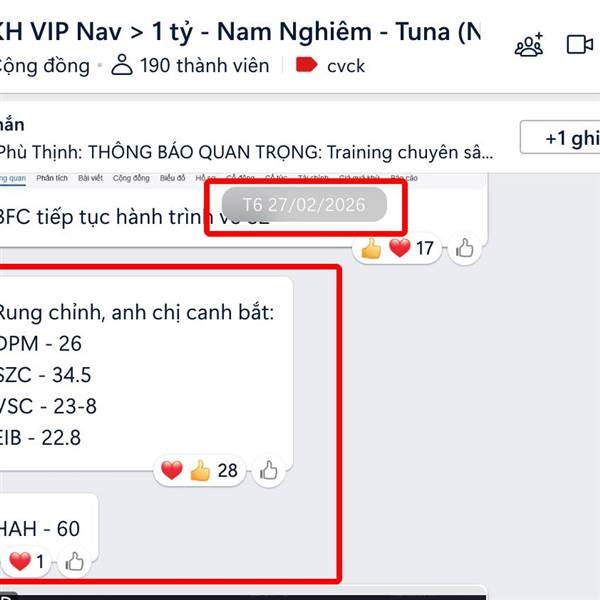Like the Rung chỉnh stock list message

point(268,470)
